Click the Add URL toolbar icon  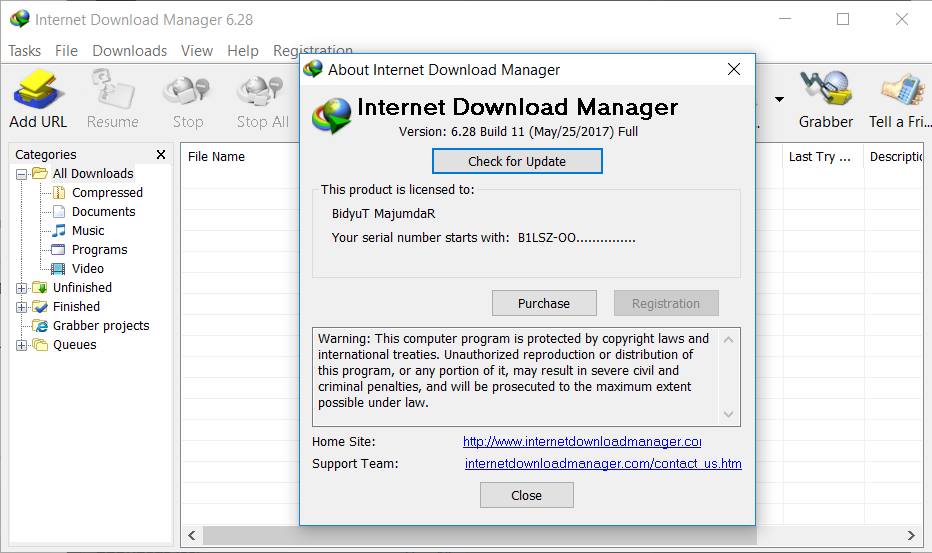[37, 89]
